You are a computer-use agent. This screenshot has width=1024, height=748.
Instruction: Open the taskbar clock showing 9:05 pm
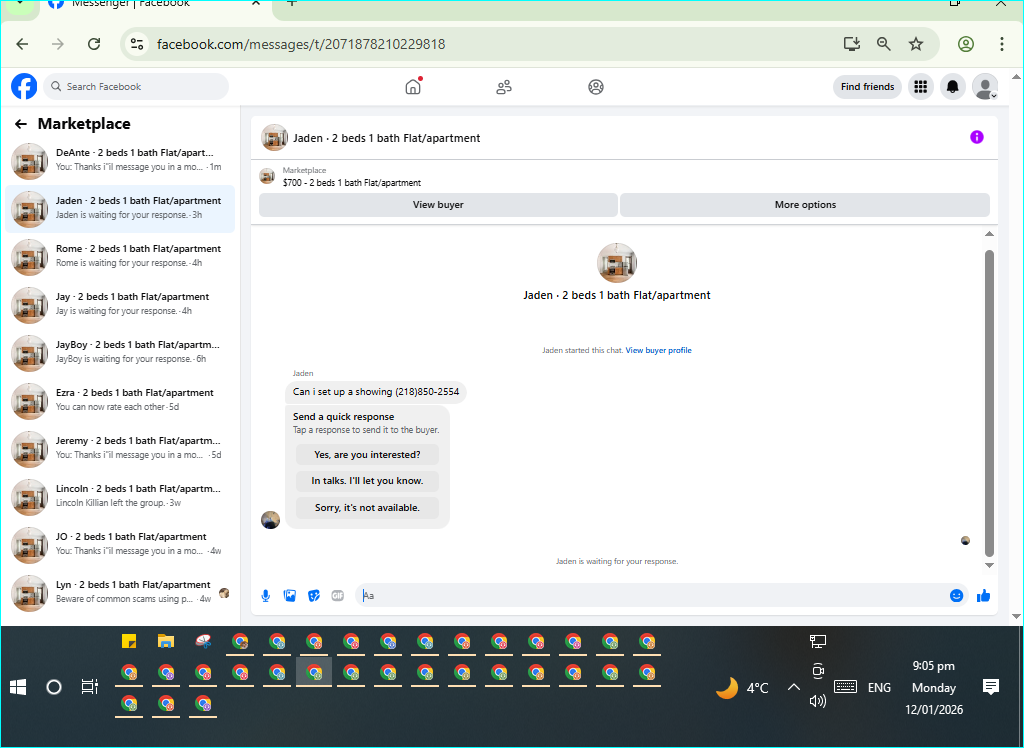coord(934,687)
